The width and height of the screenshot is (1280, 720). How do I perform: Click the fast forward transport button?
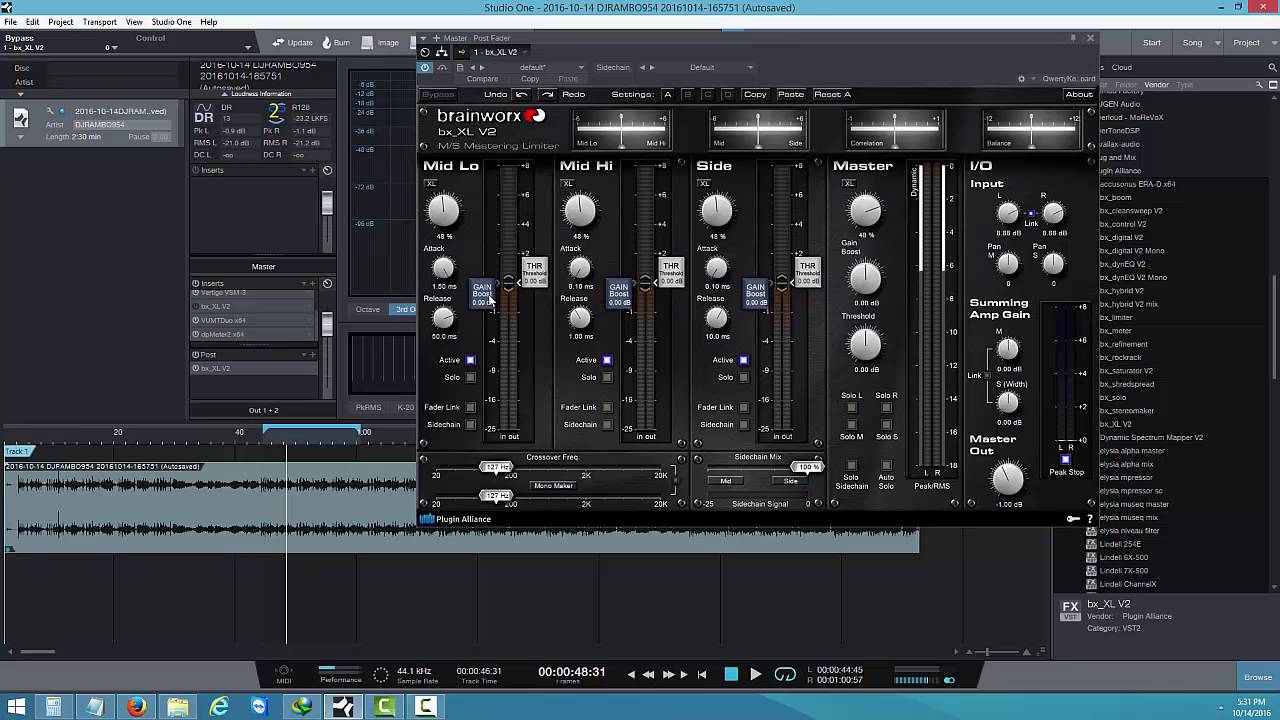(x=668, y=674)
